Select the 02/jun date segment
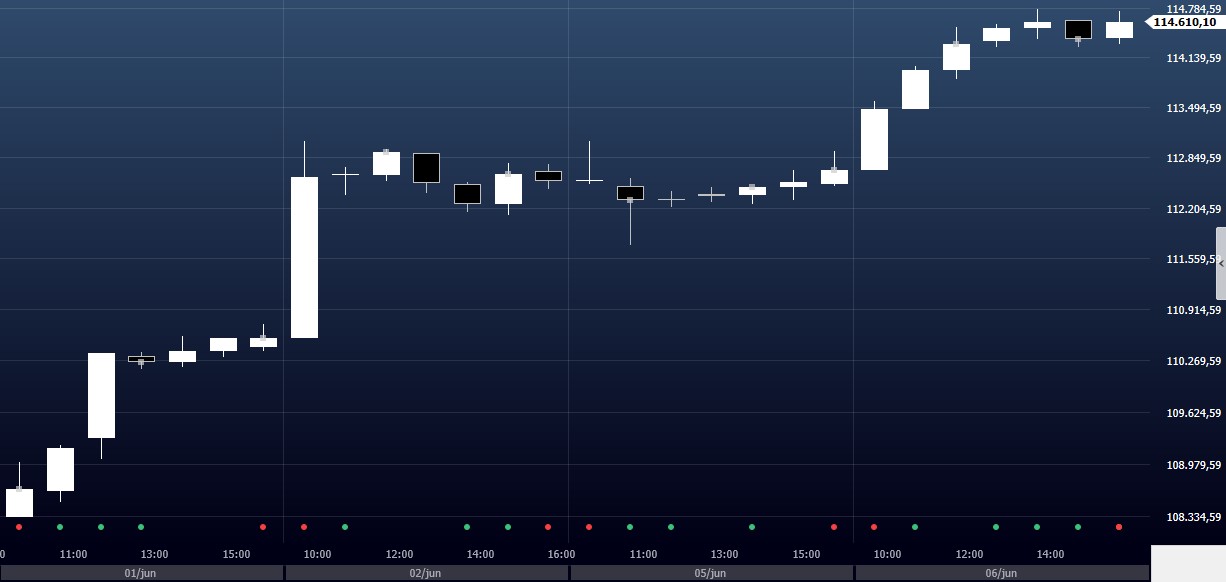Viewport: 1226px width, 582px height. (426, 573)
